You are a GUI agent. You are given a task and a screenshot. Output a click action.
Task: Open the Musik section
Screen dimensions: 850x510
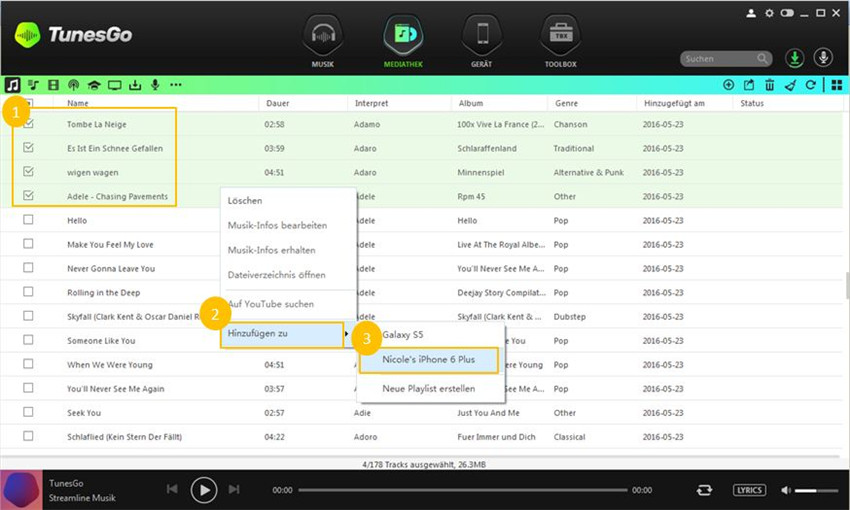tap(323, 41)
